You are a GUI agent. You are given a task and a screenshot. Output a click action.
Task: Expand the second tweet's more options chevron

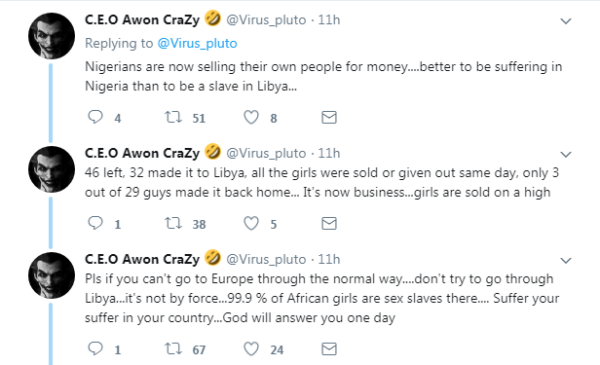(x=566, y=155)
